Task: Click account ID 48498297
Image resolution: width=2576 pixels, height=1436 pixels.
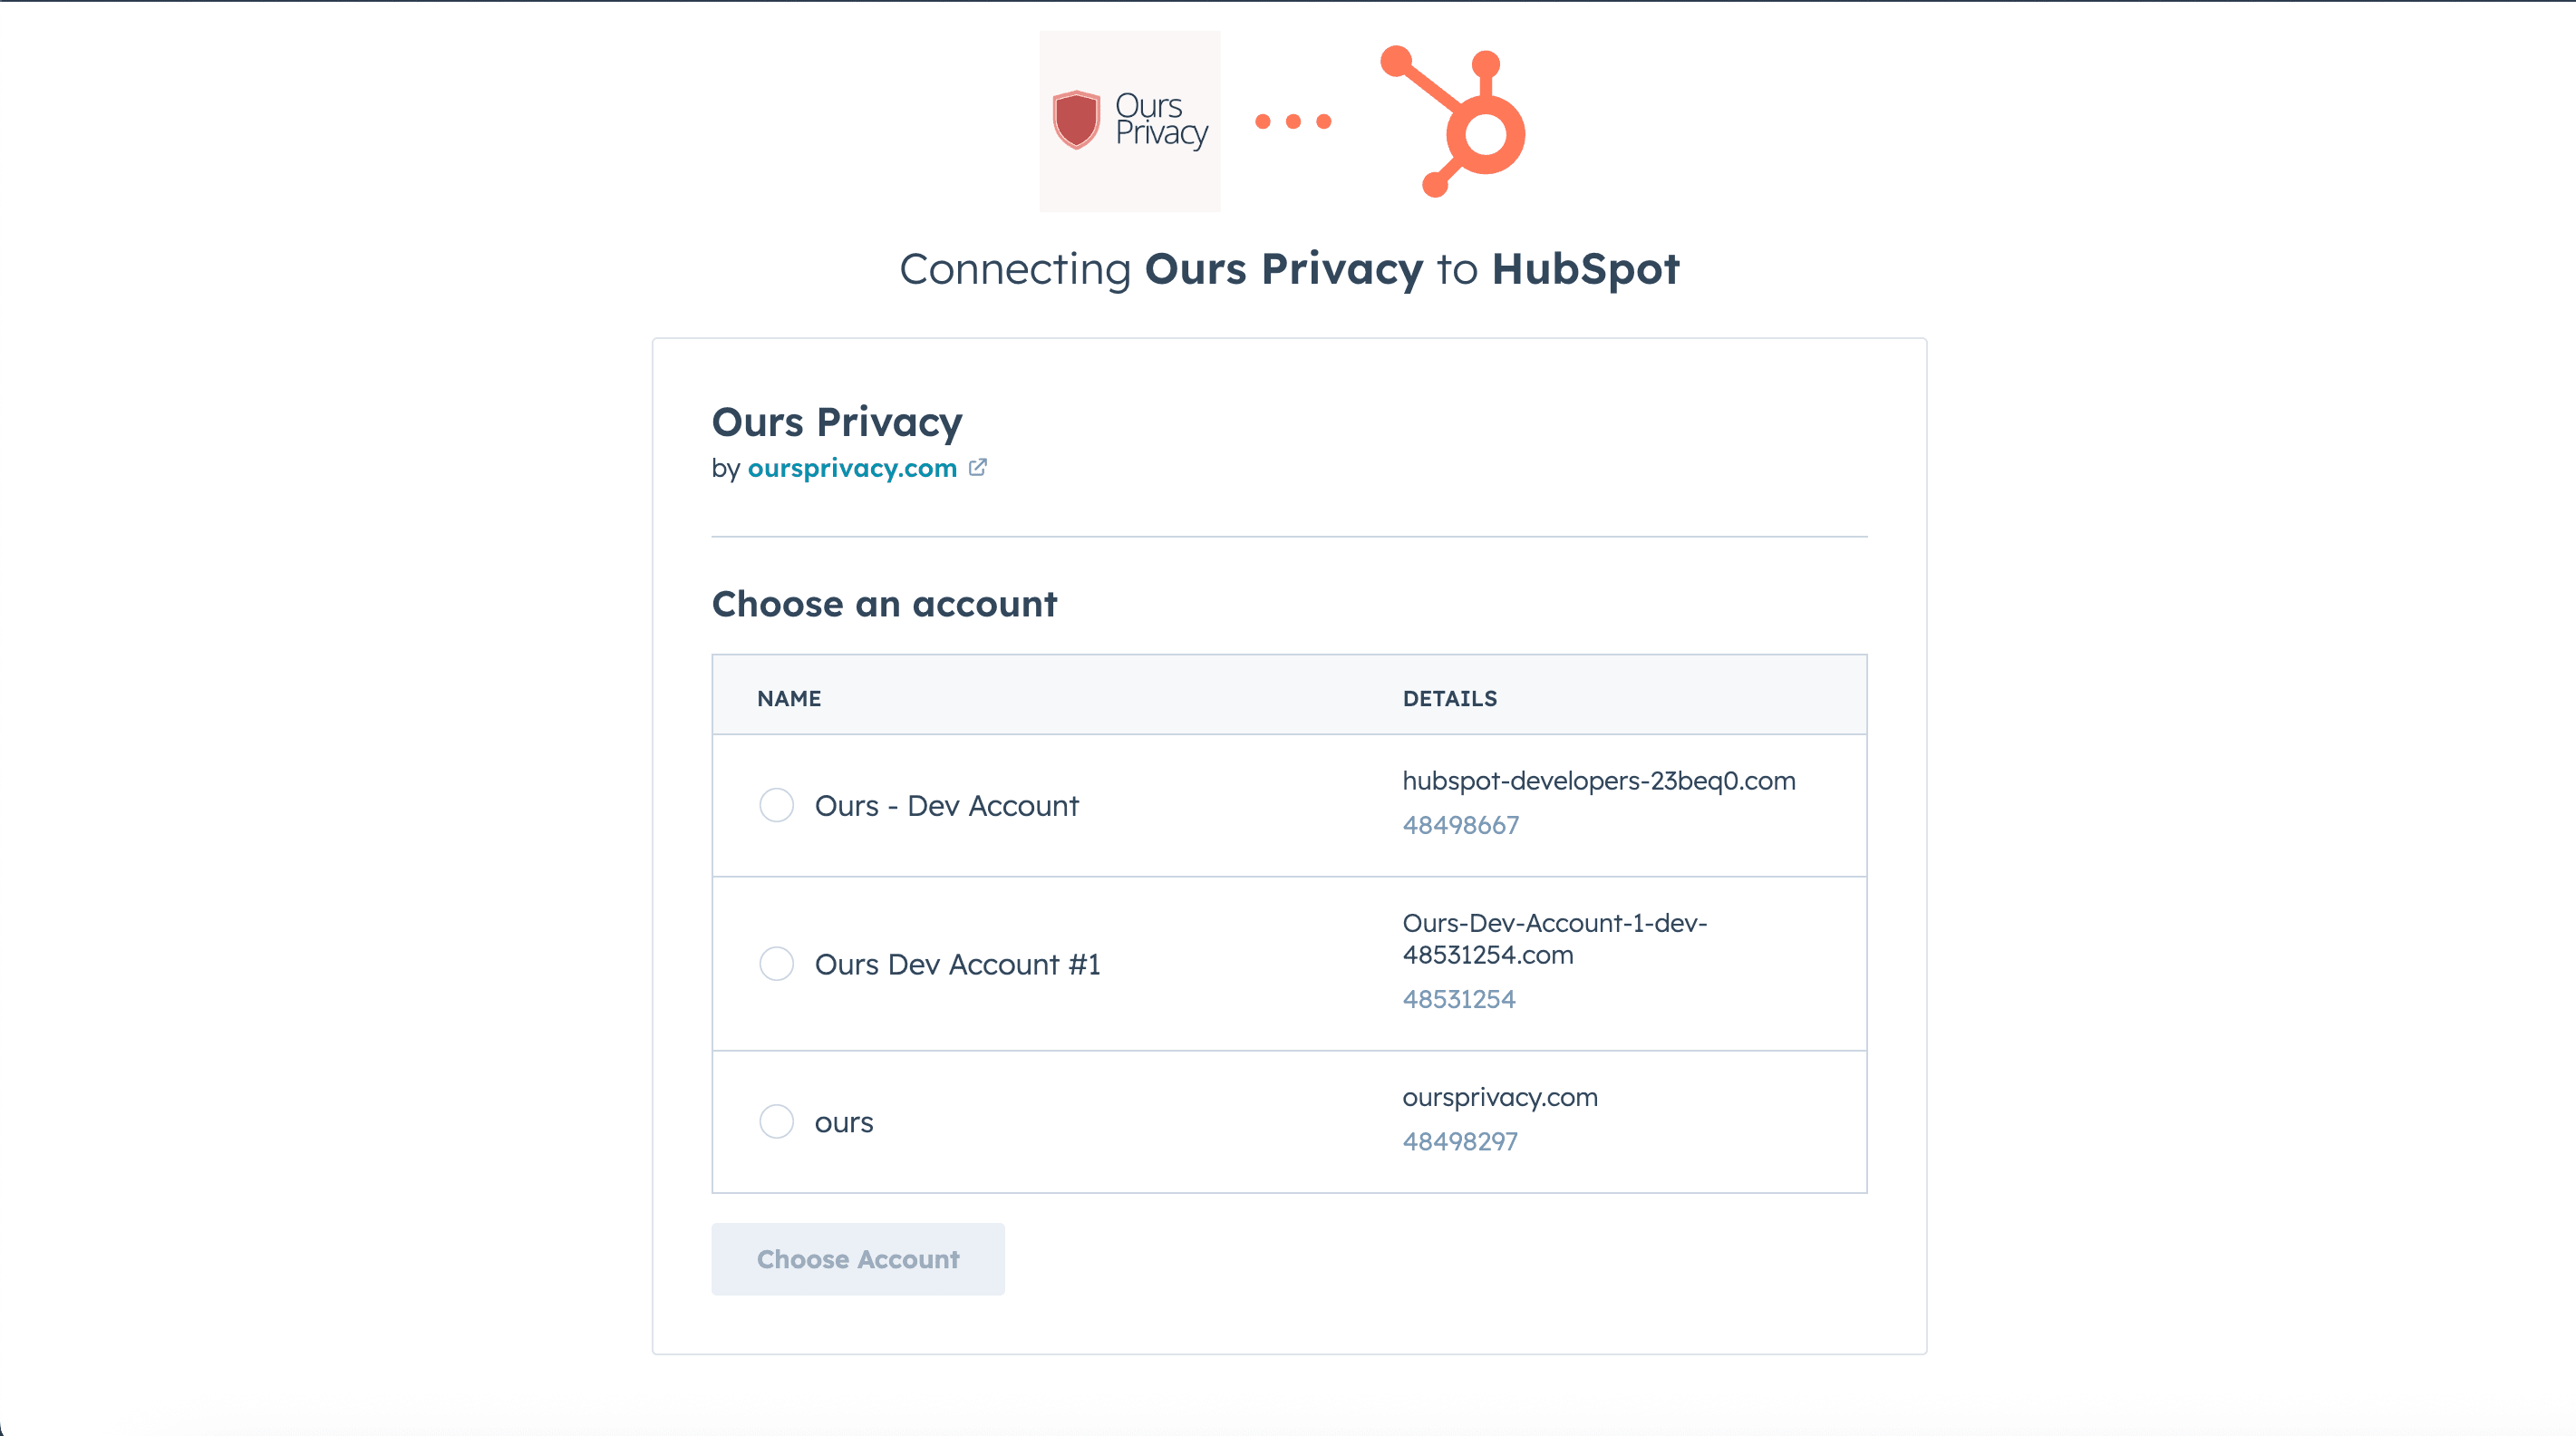Action: 1459,1141
